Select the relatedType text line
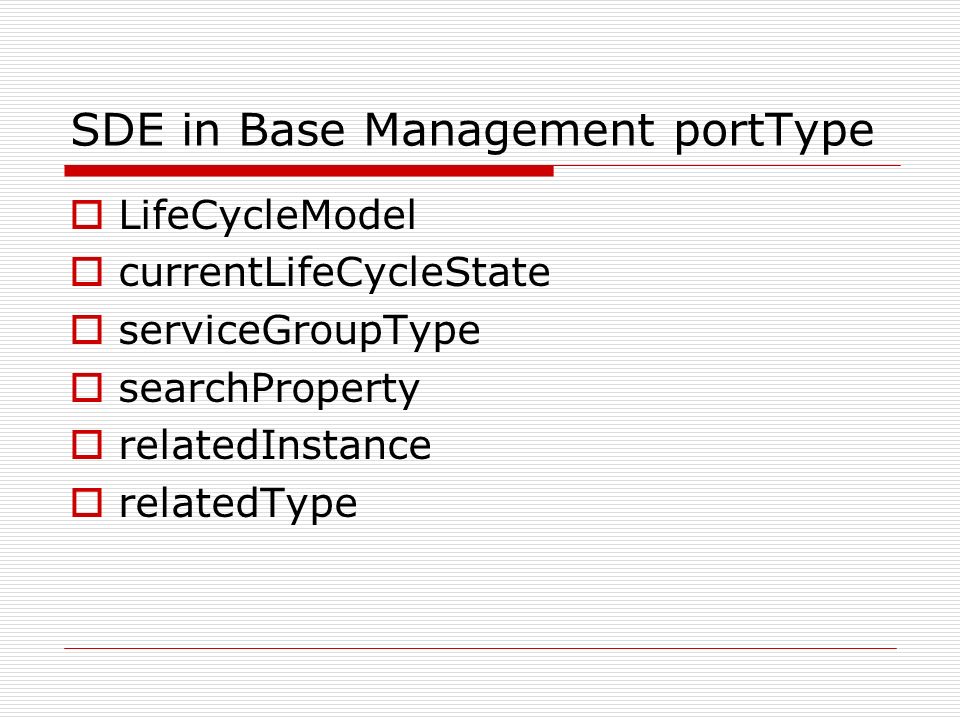Screen dimensions: 960x720 pos(238,504)
